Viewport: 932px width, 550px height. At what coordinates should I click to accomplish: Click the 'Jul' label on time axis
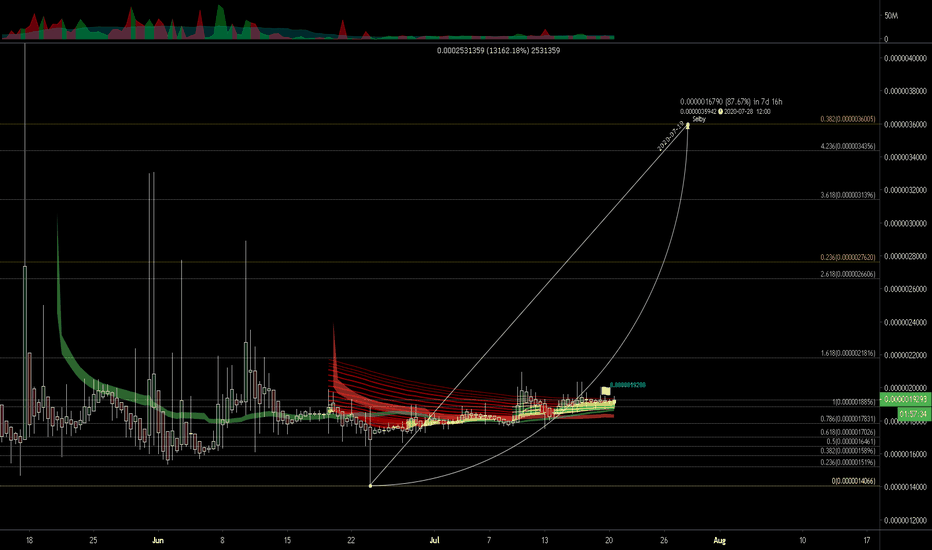pos(434,540)
